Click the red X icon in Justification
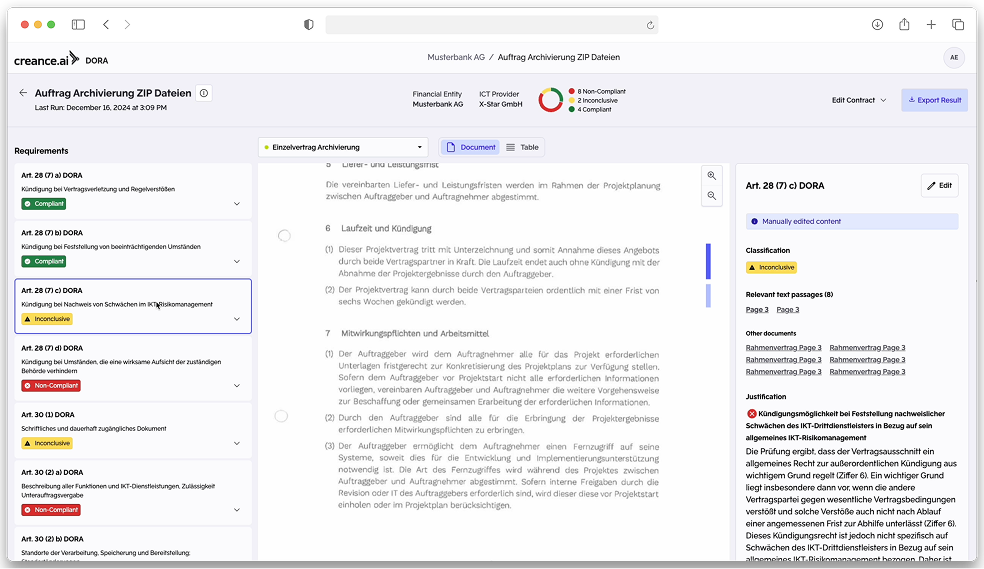The width and height of the screenshot is (984, 569). (x=751, y=413)
